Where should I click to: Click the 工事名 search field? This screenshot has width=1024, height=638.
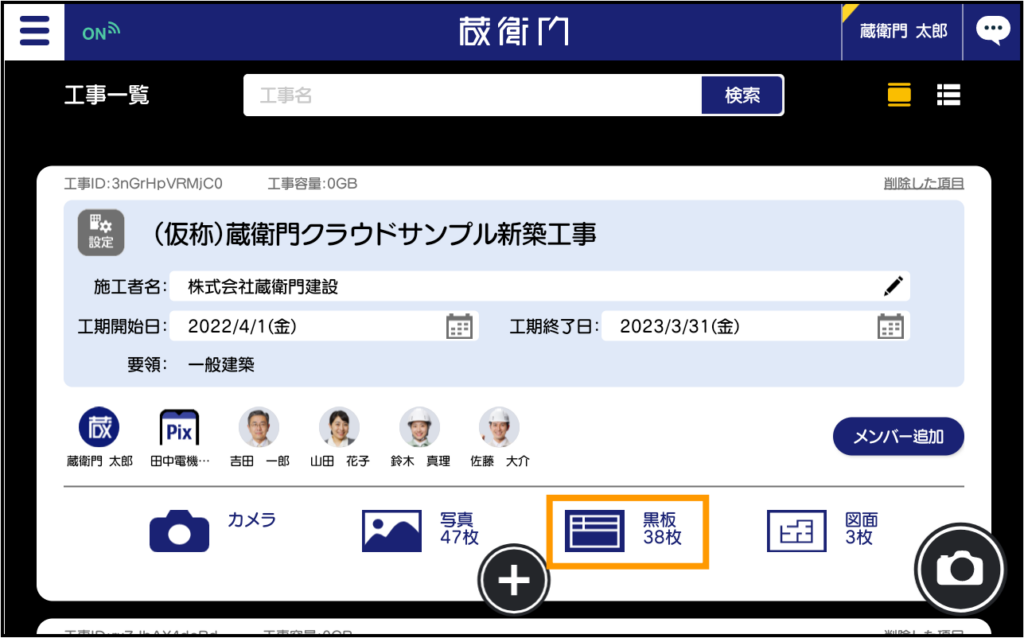point(473,95)
